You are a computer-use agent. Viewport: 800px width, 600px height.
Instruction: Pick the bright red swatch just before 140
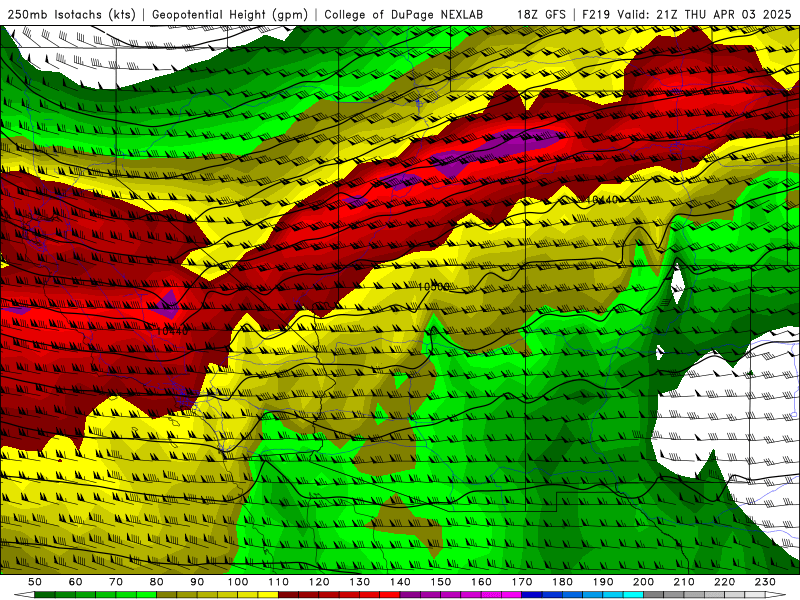[x=390, y=595]
